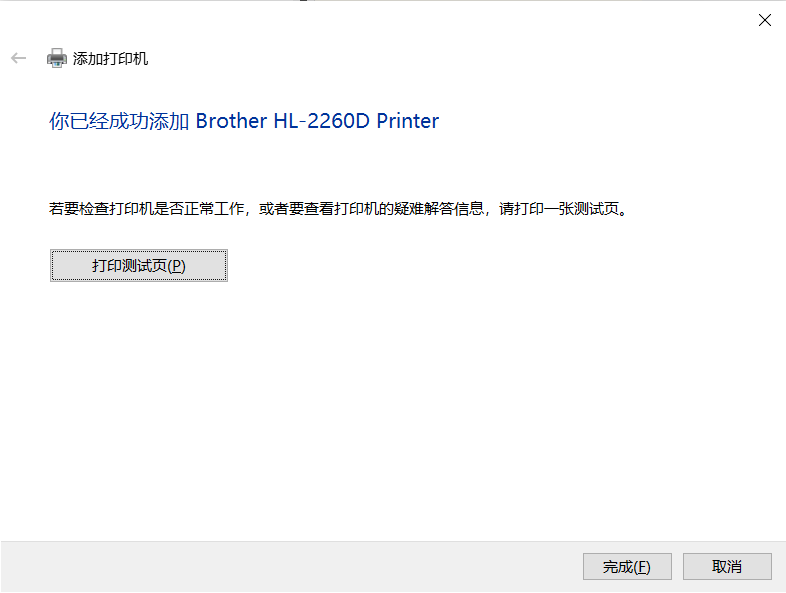
Task: Select the 你已经成功添加 success message
Action: (x=119, y=121)
